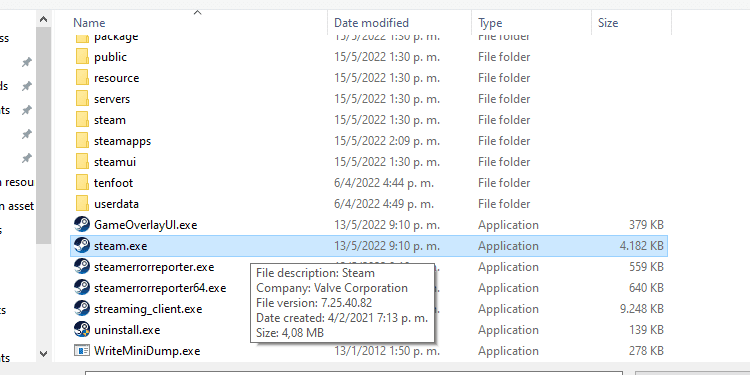The height and width of the screenshot is (375, 750).
Task: Click the userdata folder icon
Action: tap(82, 204)
